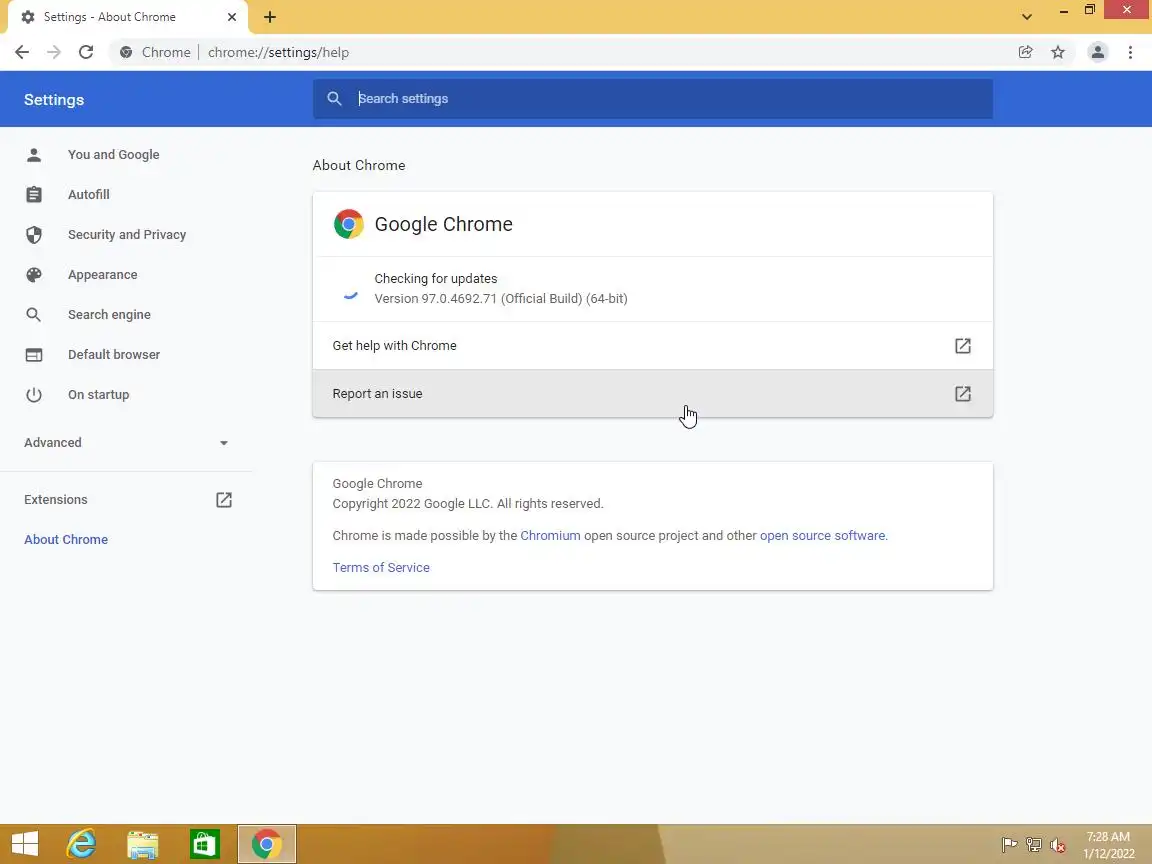Click the Google Chrome logo in About card

tap(349, 224)
